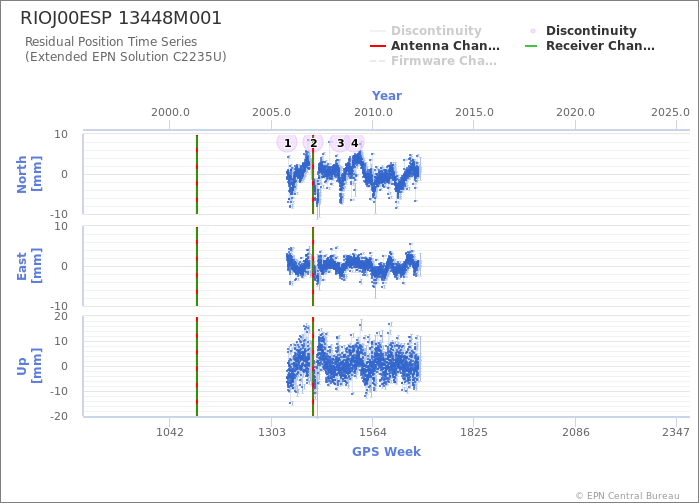
Task: Click the 2010.0 year tick label
Action: pos(373,112)
